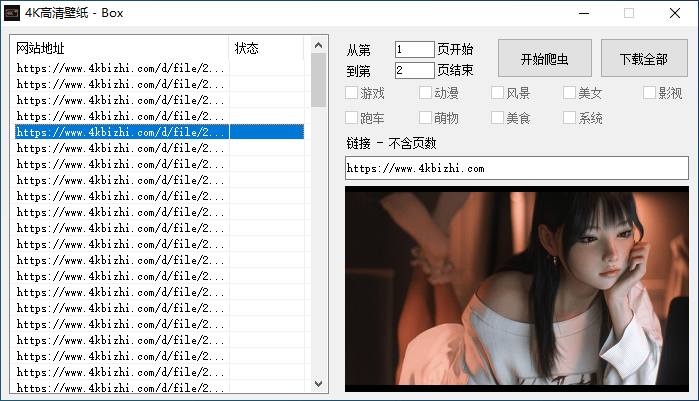Image resolution: width=699 pixels, height=401 pixels.
Task: Click the 状态 column header
Action: coord(265,48)
